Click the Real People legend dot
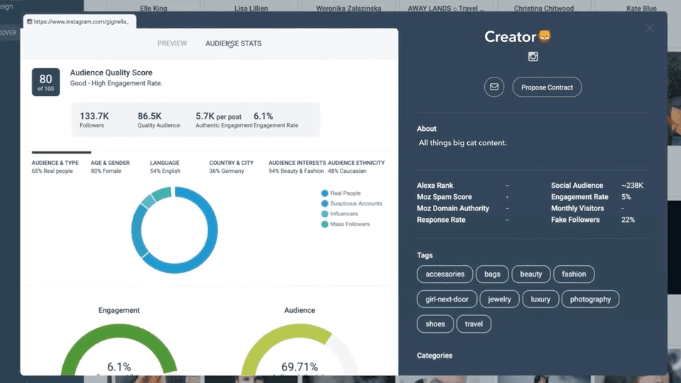Image resolution: width=681 pixels, height=383 pixels. 324,193
